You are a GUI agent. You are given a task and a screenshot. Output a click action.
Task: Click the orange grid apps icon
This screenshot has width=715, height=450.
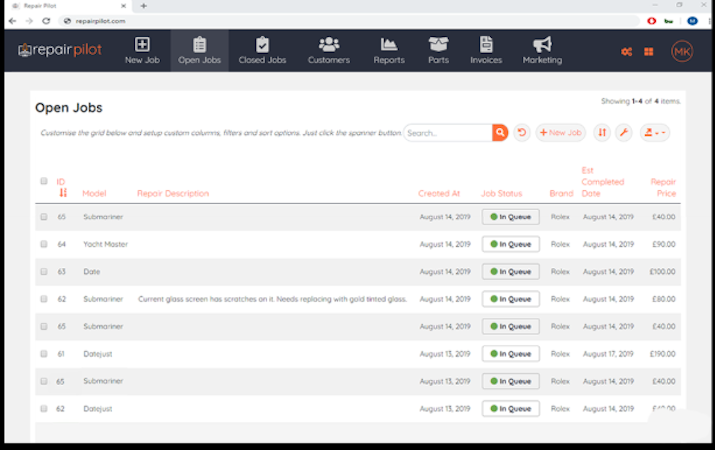coord(648,52)
